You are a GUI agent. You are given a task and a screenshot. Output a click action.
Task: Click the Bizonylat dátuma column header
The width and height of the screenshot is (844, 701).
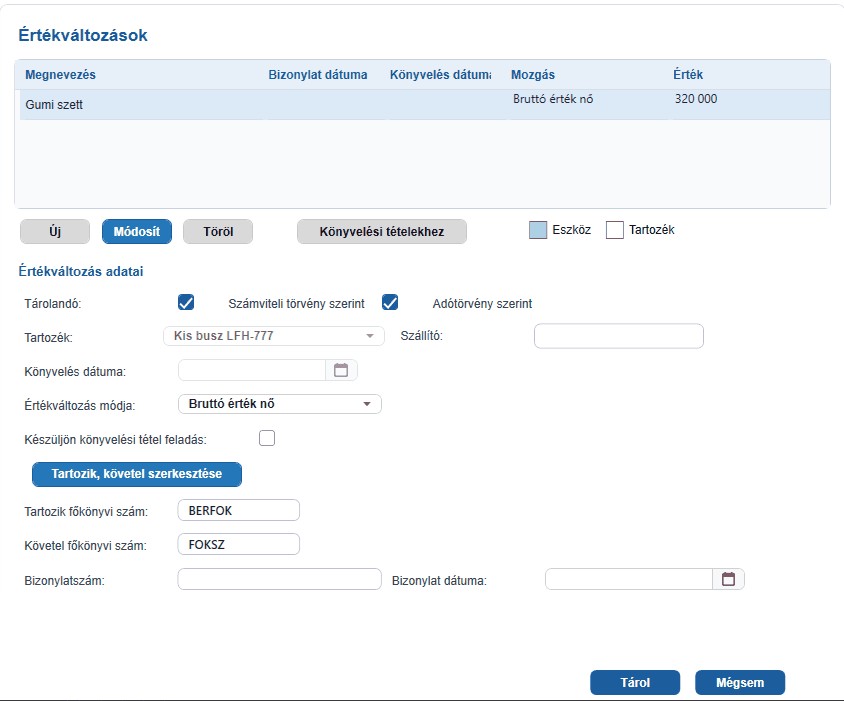(318, 75)
